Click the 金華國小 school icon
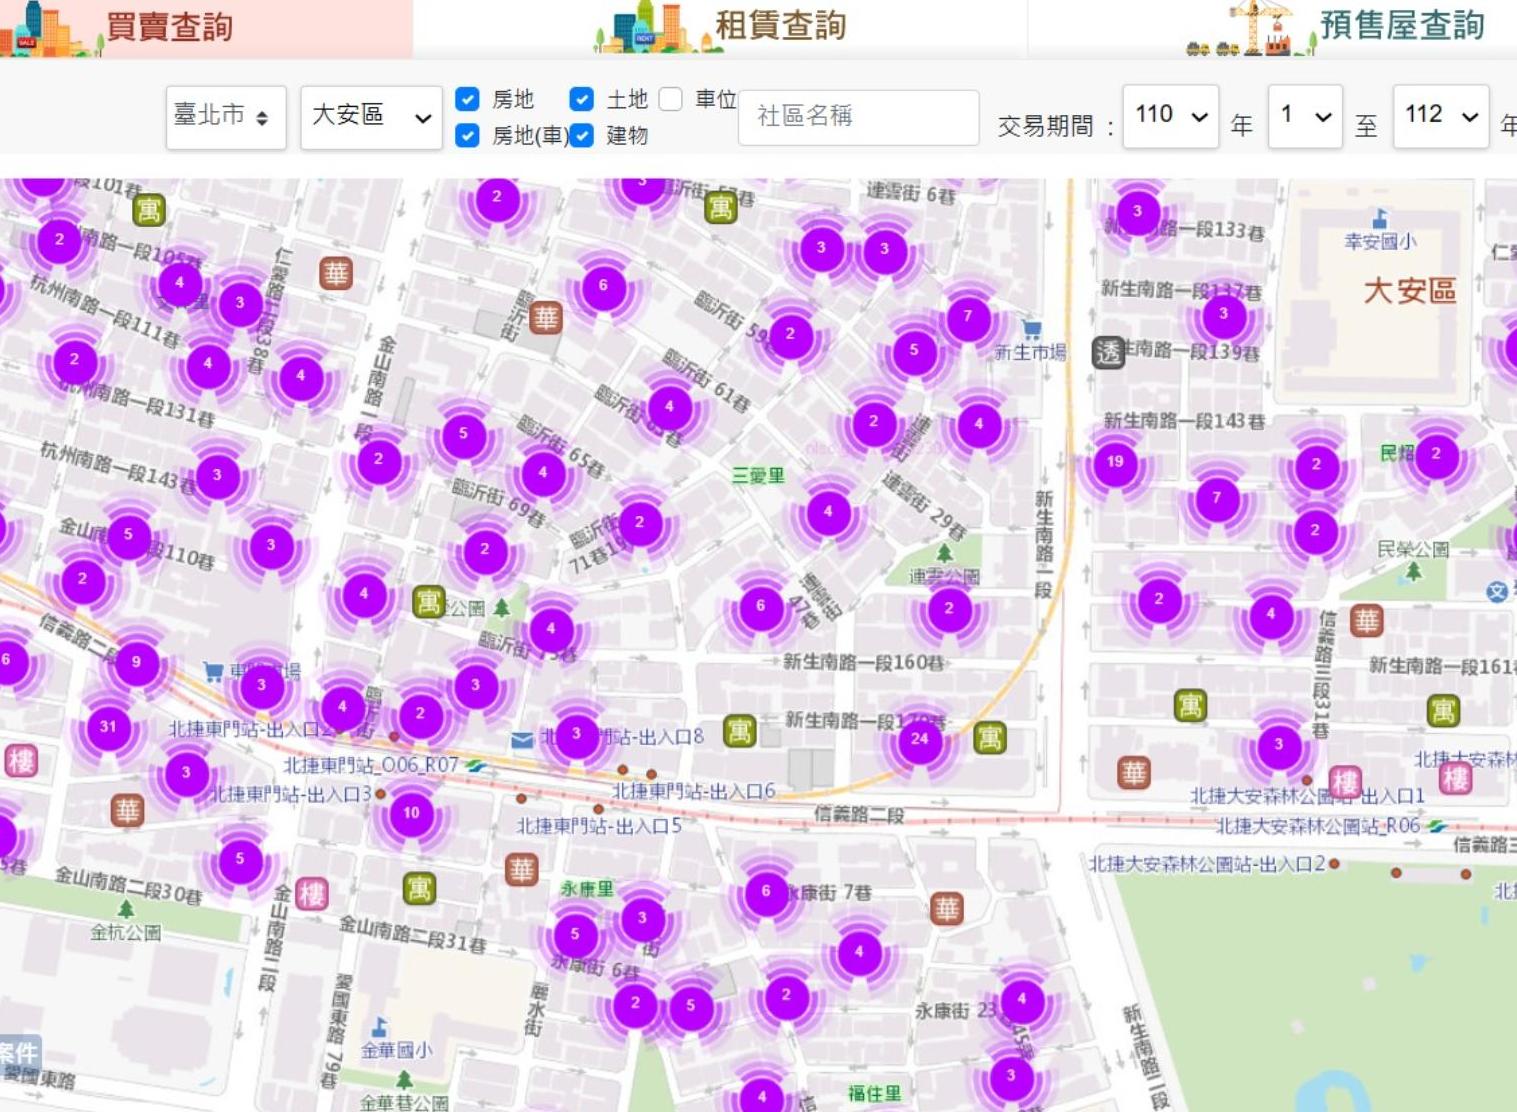Screen dimensions: 1517x1112 [379, 1027]
